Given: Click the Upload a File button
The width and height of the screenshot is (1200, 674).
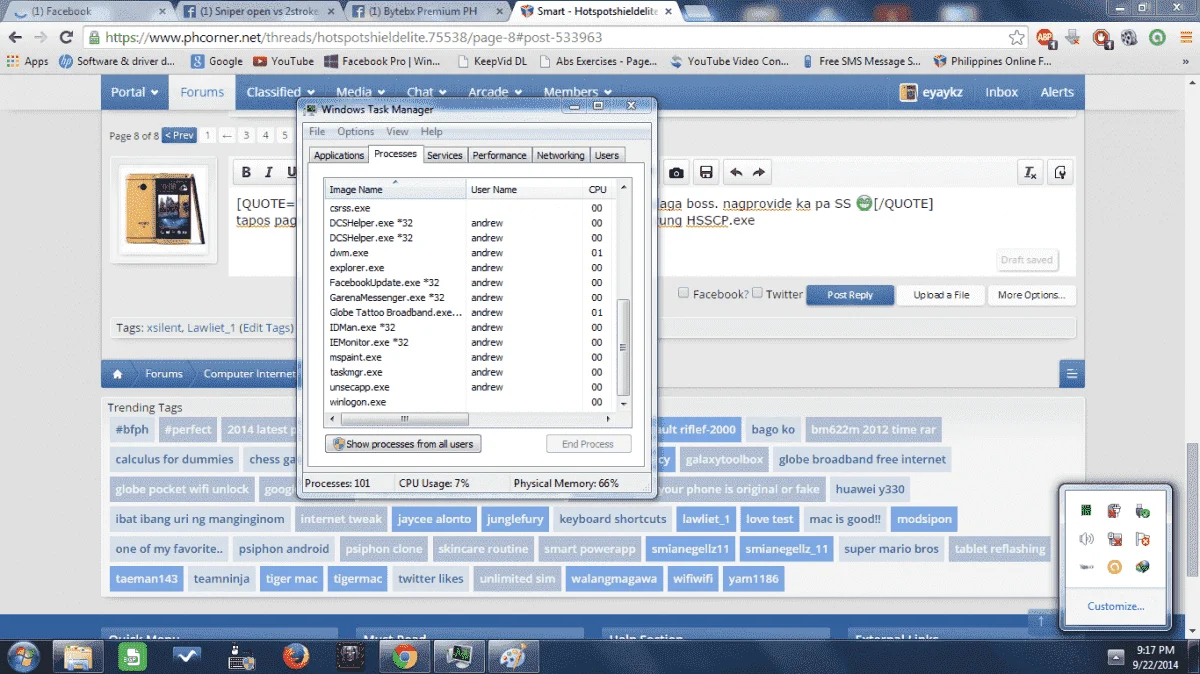Looking at the screenshot, I should [941, 295].
